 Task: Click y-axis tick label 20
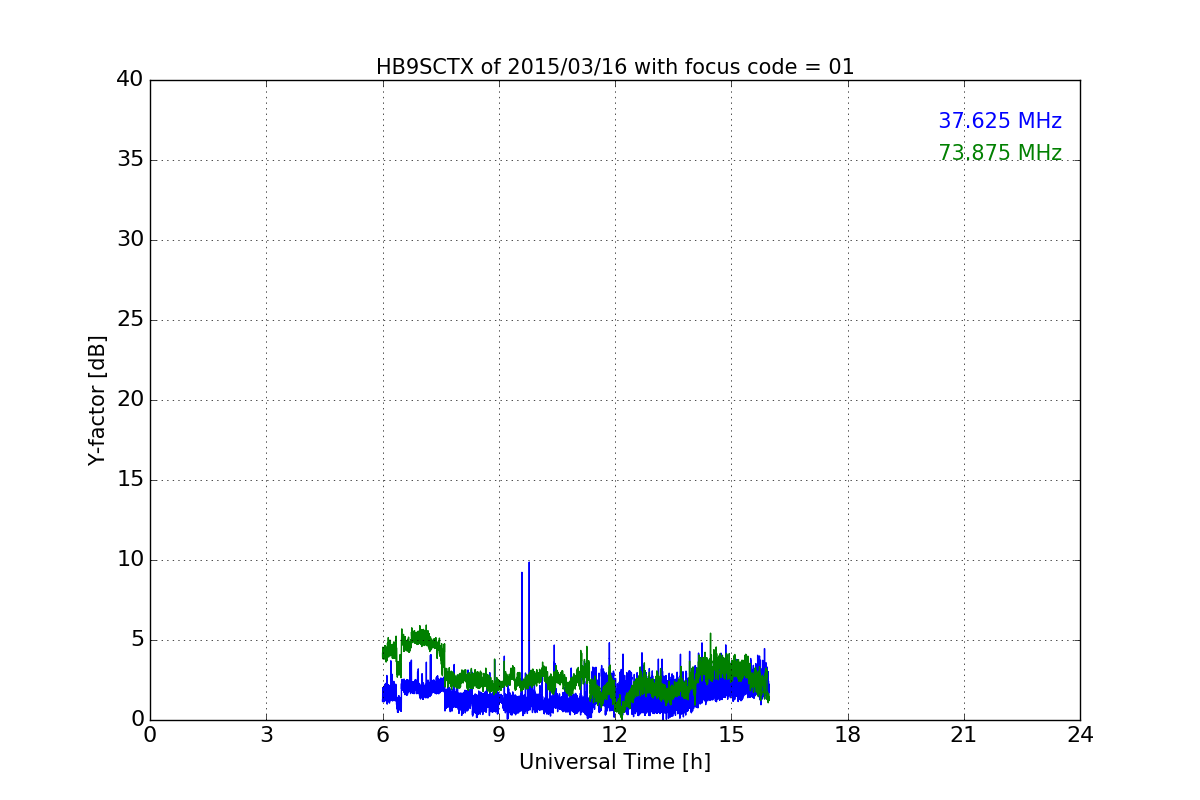point(129,400)
